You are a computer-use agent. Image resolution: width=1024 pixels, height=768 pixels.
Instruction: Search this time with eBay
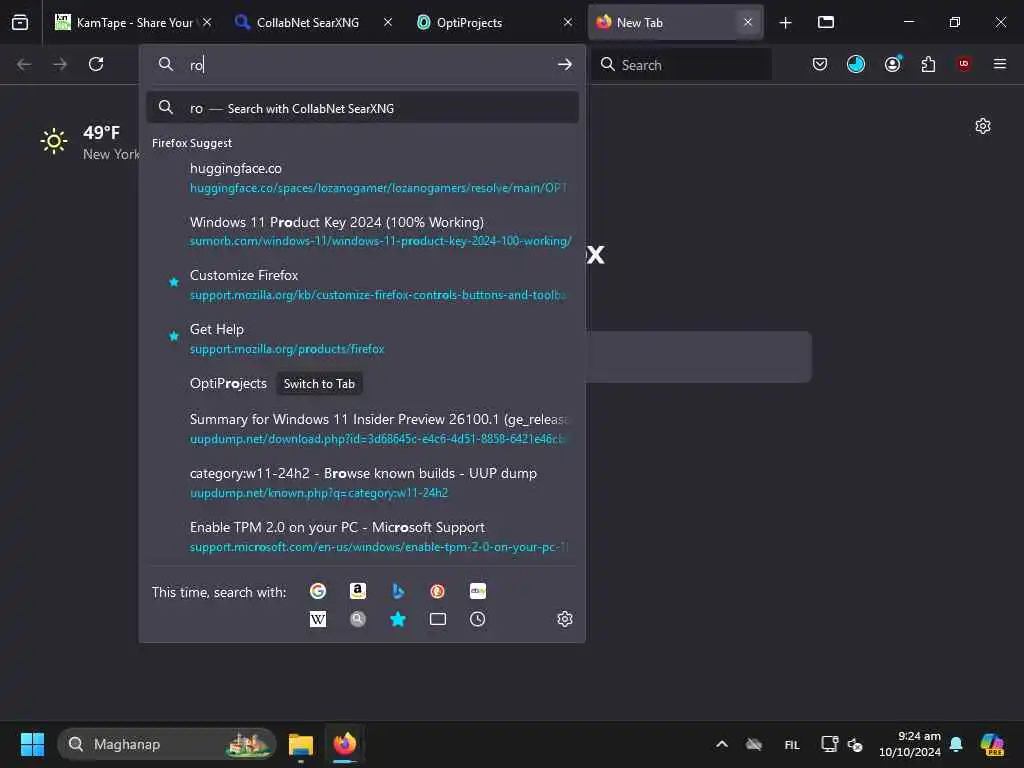477,591
